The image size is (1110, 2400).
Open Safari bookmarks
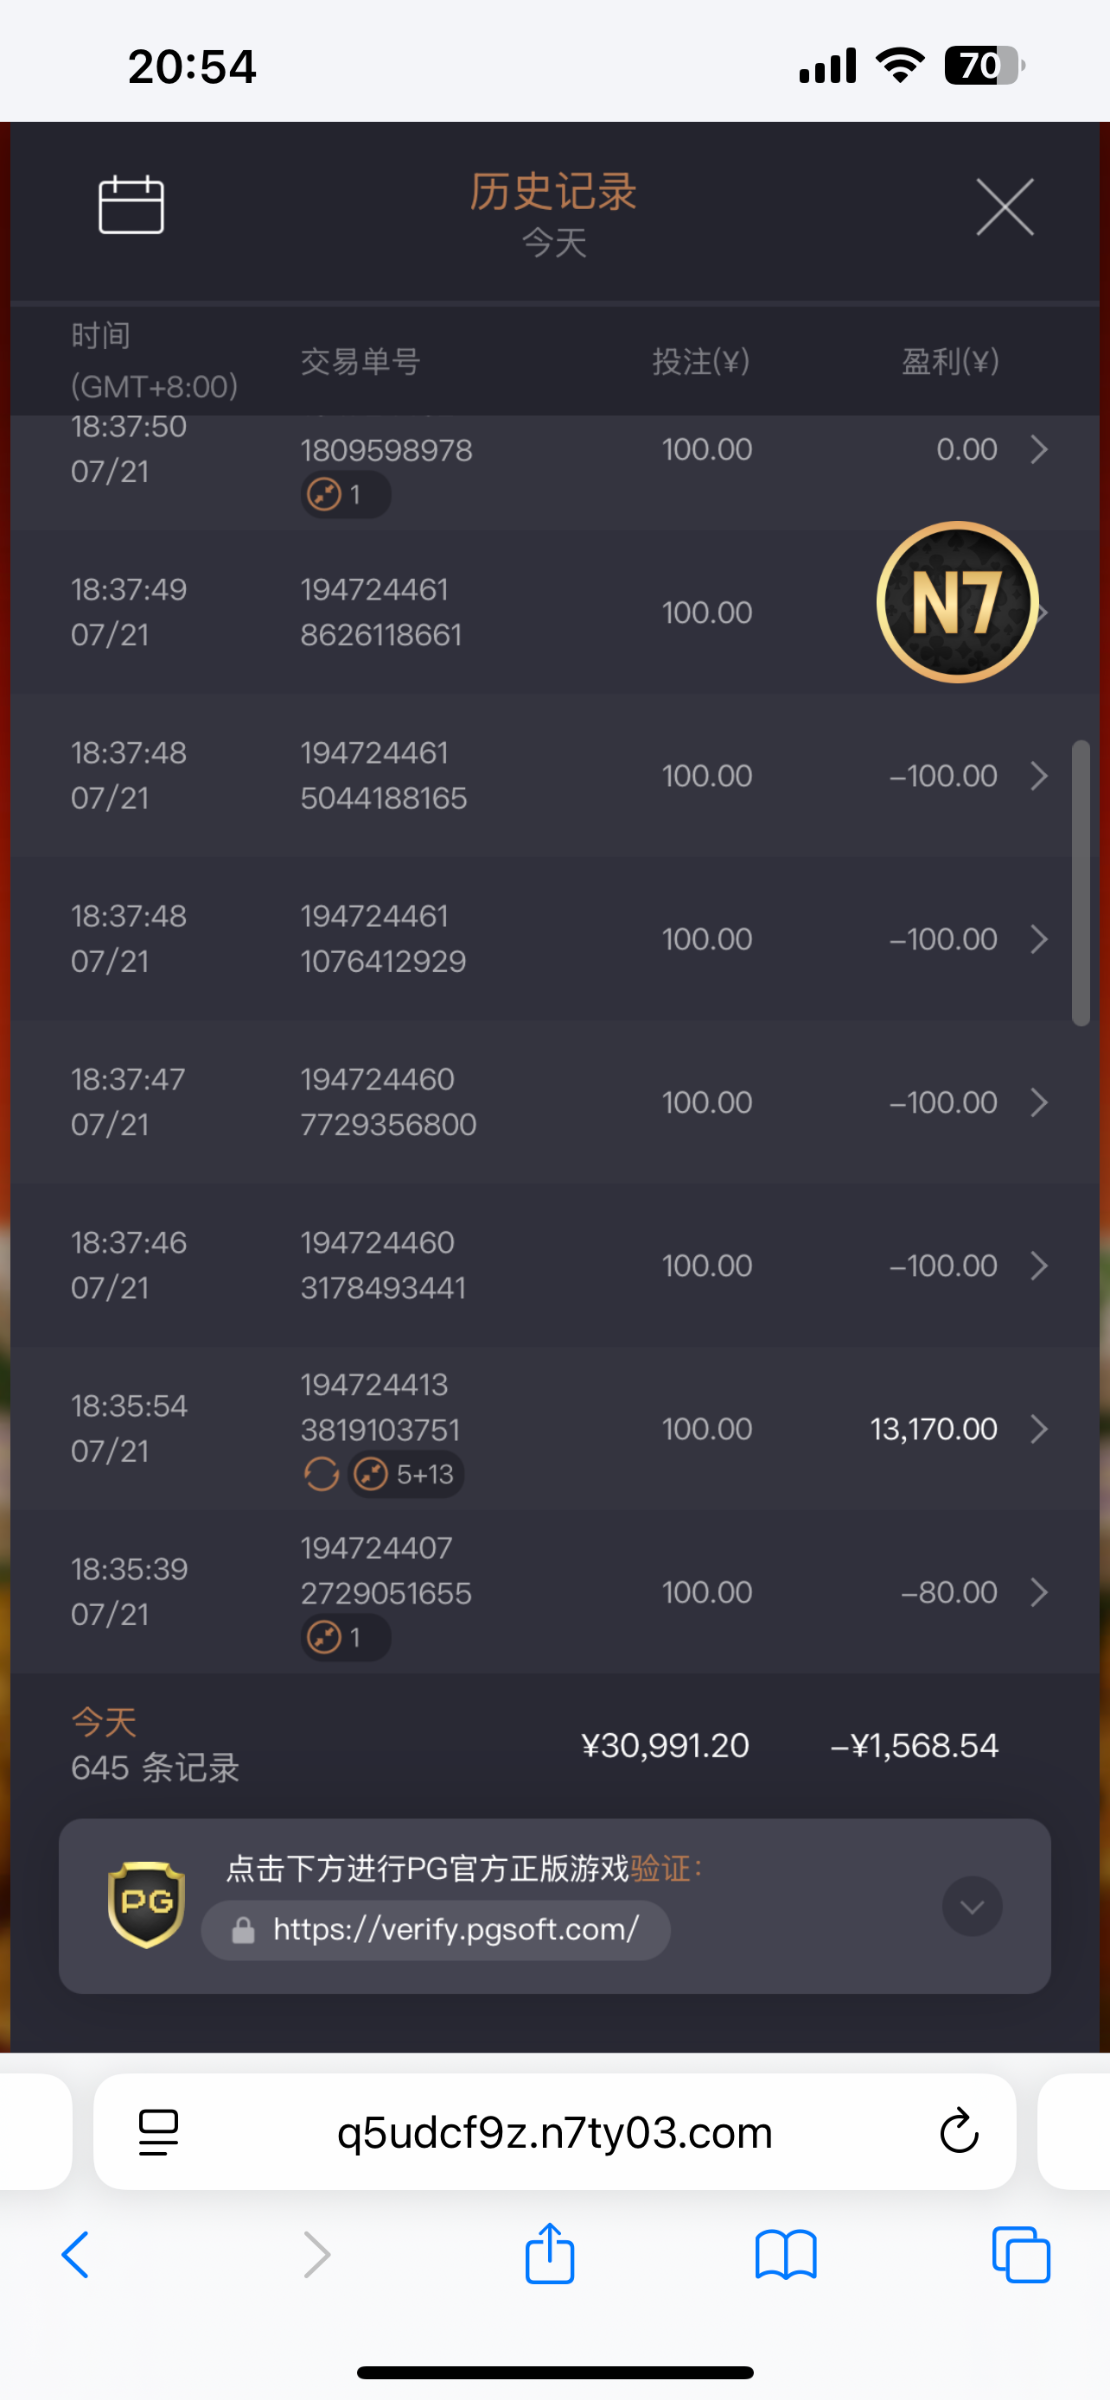pos(786,2255)
